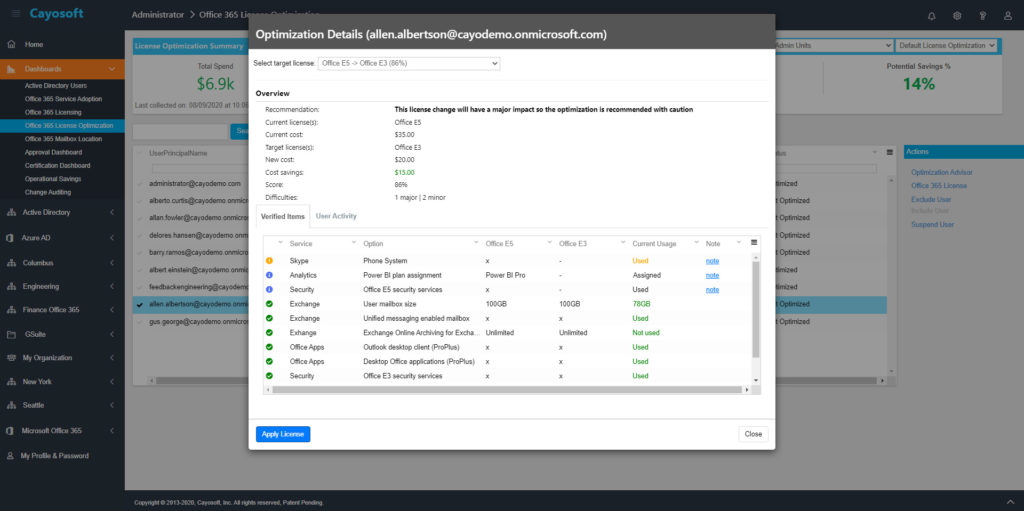This screenshot has height=511, width=1024.
Task: Click the My Profile & Password person icon
Action: 10,455
